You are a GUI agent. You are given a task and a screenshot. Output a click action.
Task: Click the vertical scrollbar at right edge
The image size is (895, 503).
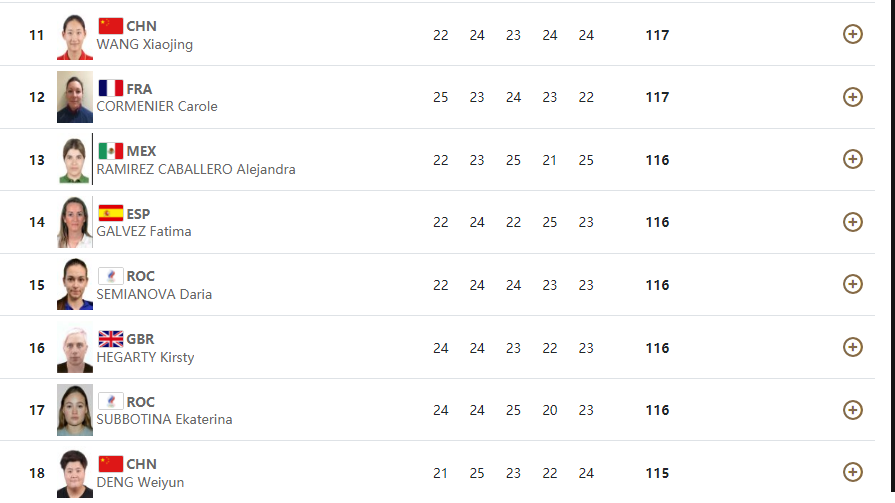pos(893,246)
